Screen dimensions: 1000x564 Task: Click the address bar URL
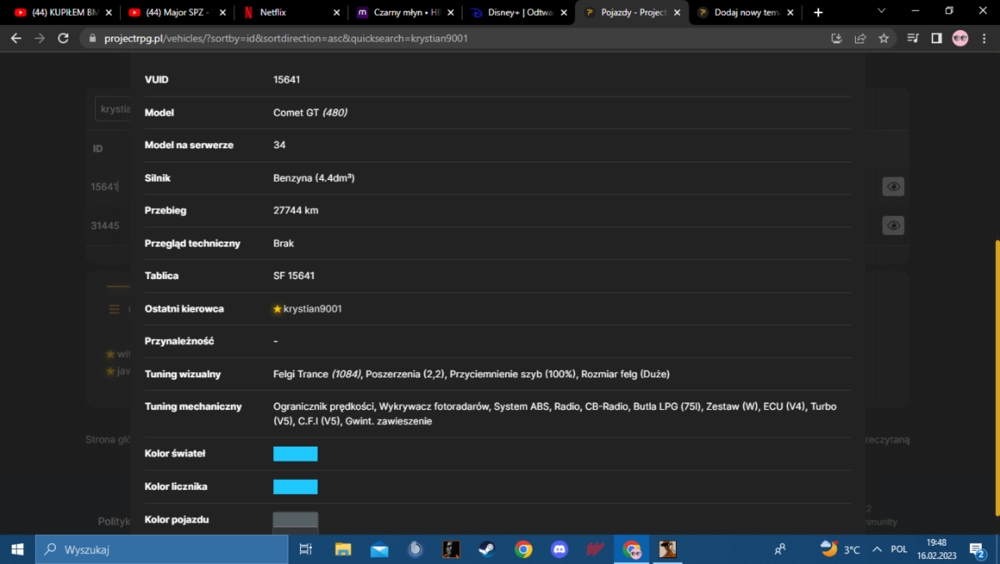[x=286, y=38]
